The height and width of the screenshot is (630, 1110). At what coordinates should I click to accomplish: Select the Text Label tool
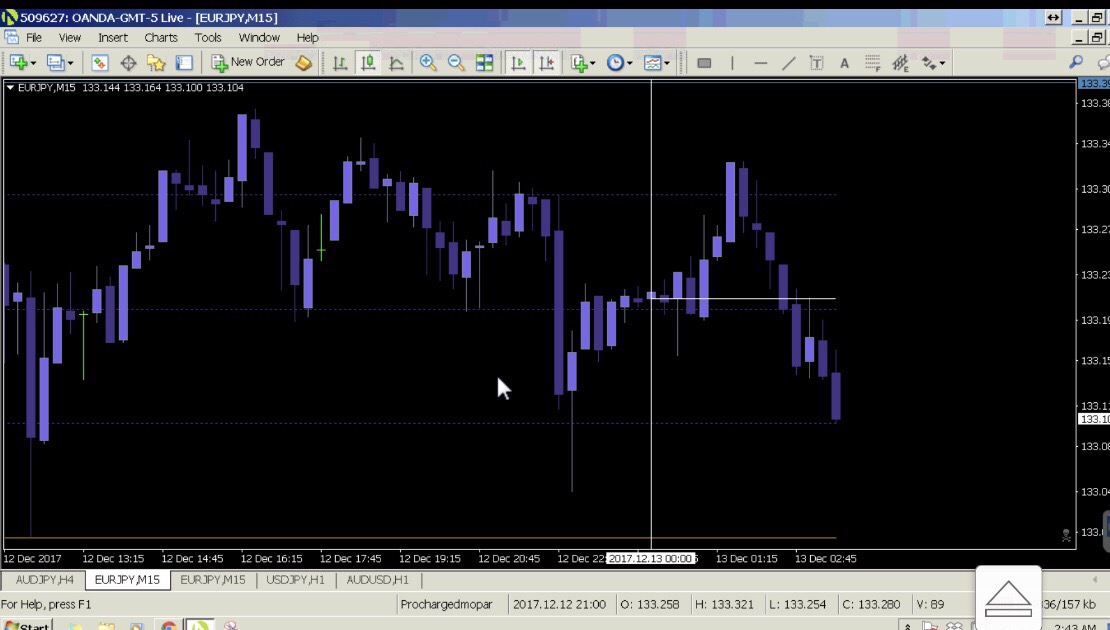pos(816,63)
